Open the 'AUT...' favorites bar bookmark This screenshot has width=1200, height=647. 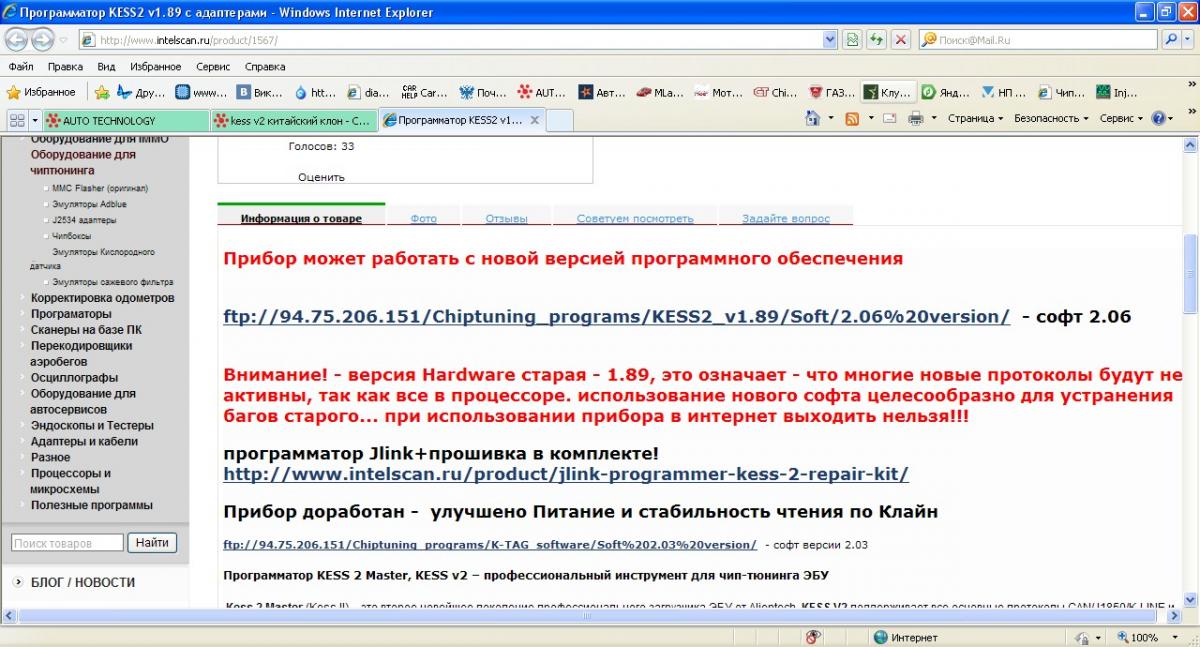coord(542,92)
